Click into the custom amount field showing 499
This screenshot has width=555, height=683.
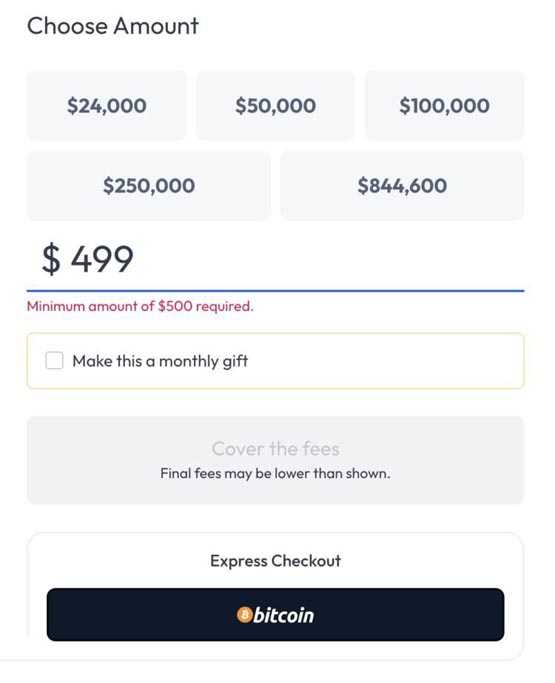(x=275, y=259)
